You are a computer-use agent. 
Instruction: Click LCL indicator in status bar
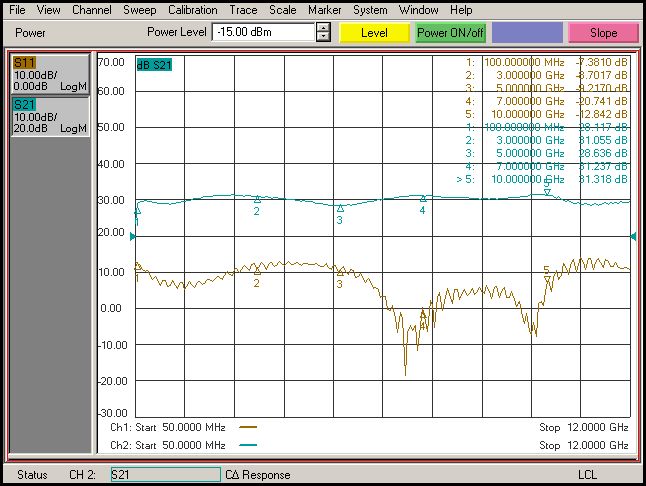(587, 475)
